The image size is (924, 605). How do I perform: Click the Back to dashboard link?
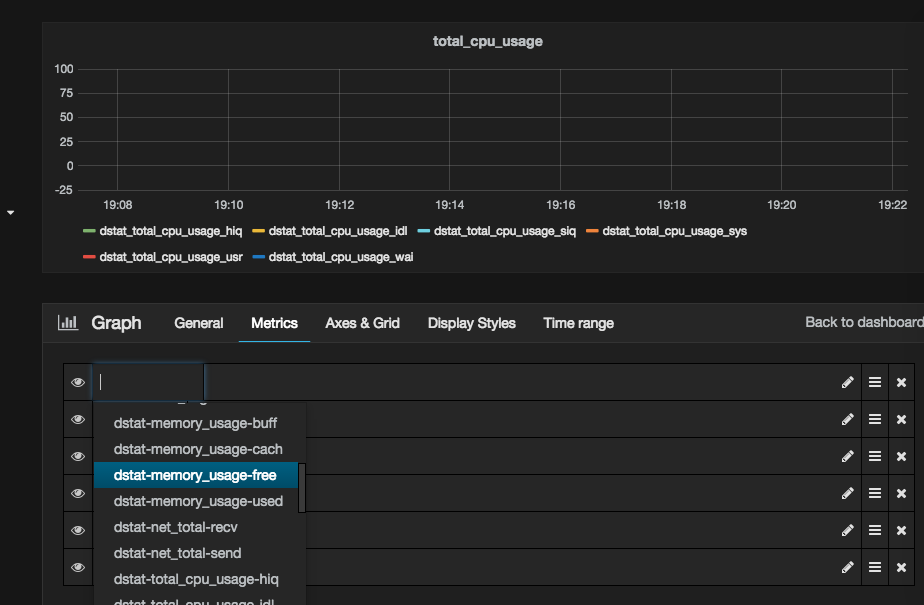pyautogui.click(x=863, y=322)
